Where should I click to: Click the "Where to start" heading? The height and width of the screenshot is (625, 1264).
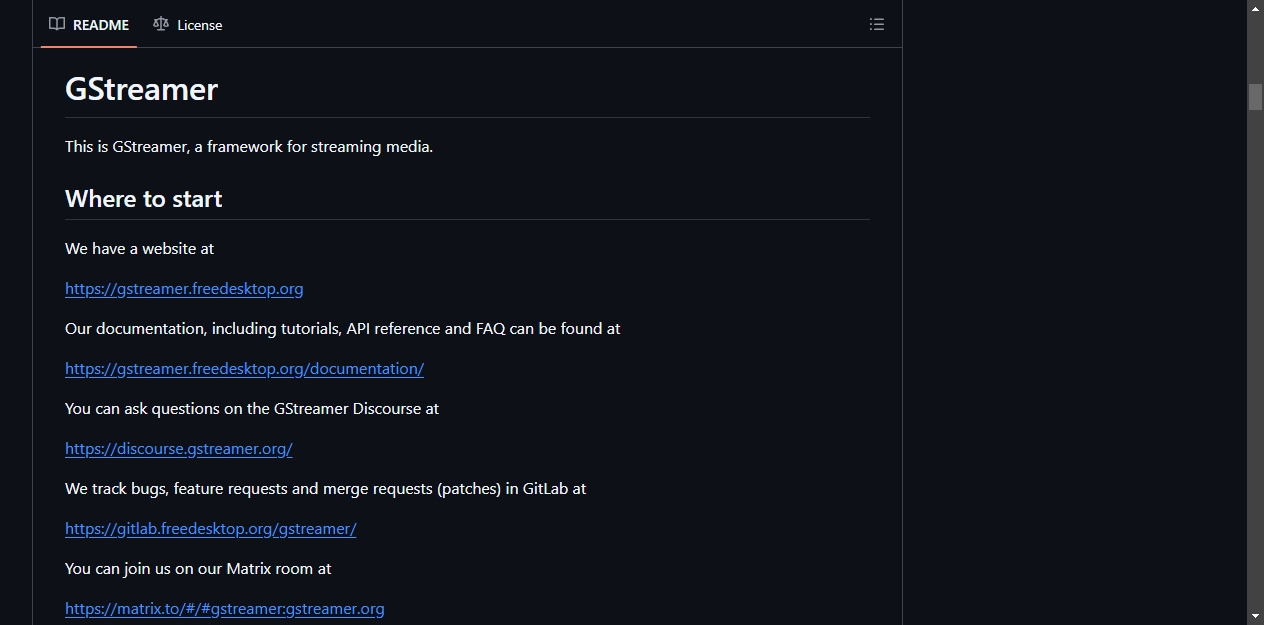coord(144,199)
